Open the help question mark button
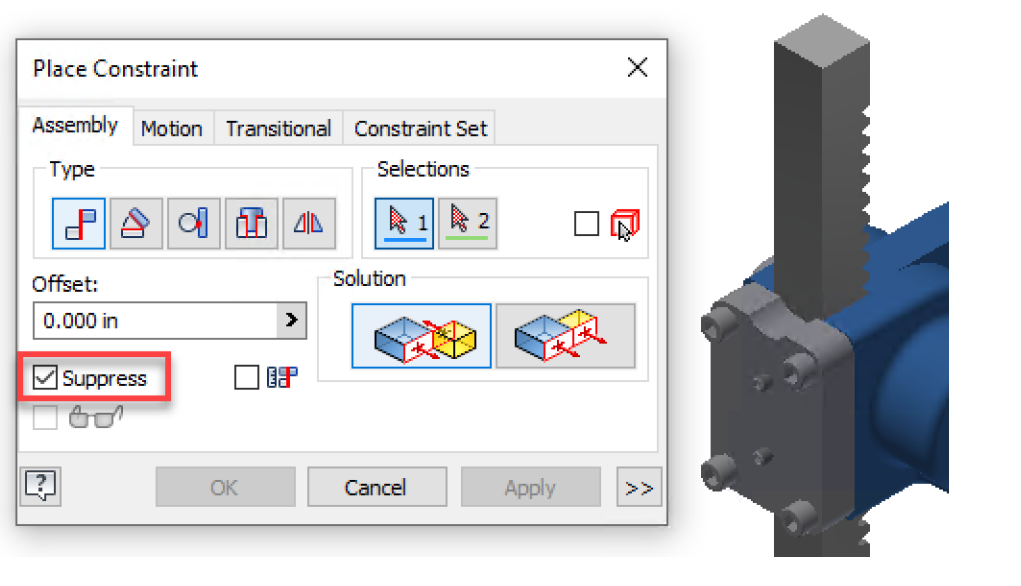Viewport: 1021px width, 586px height. (41, 486)
